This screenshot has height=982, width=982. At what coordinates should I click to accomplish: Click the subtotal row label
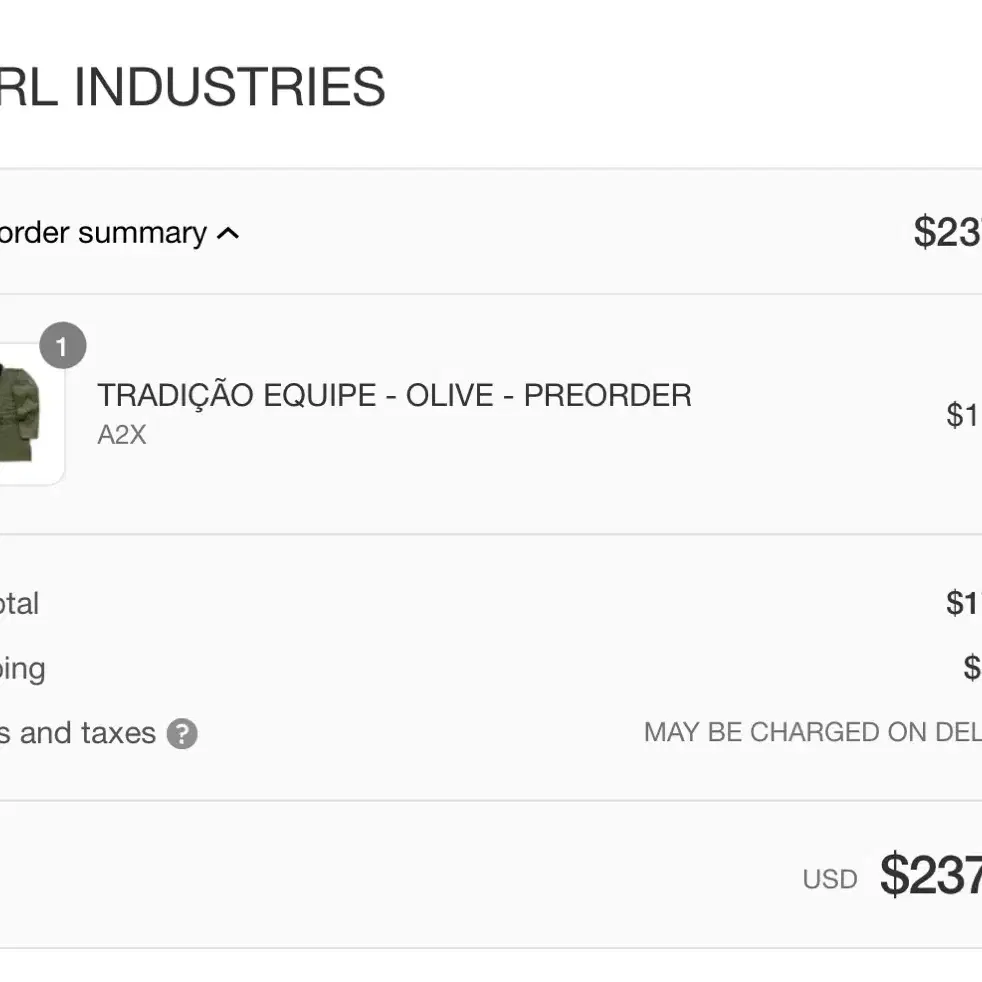tap(19, 604)
